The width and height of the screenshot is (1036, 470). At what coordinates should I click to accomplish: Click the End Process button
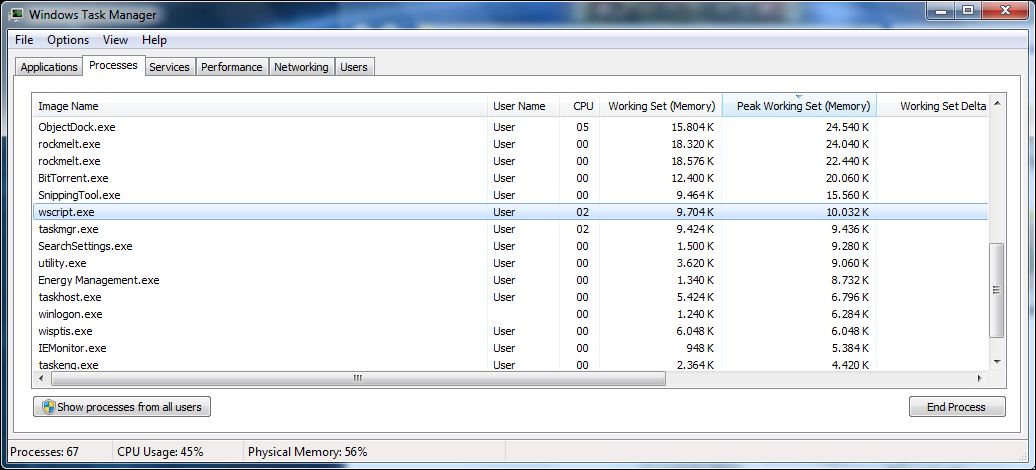coord(957,407)
